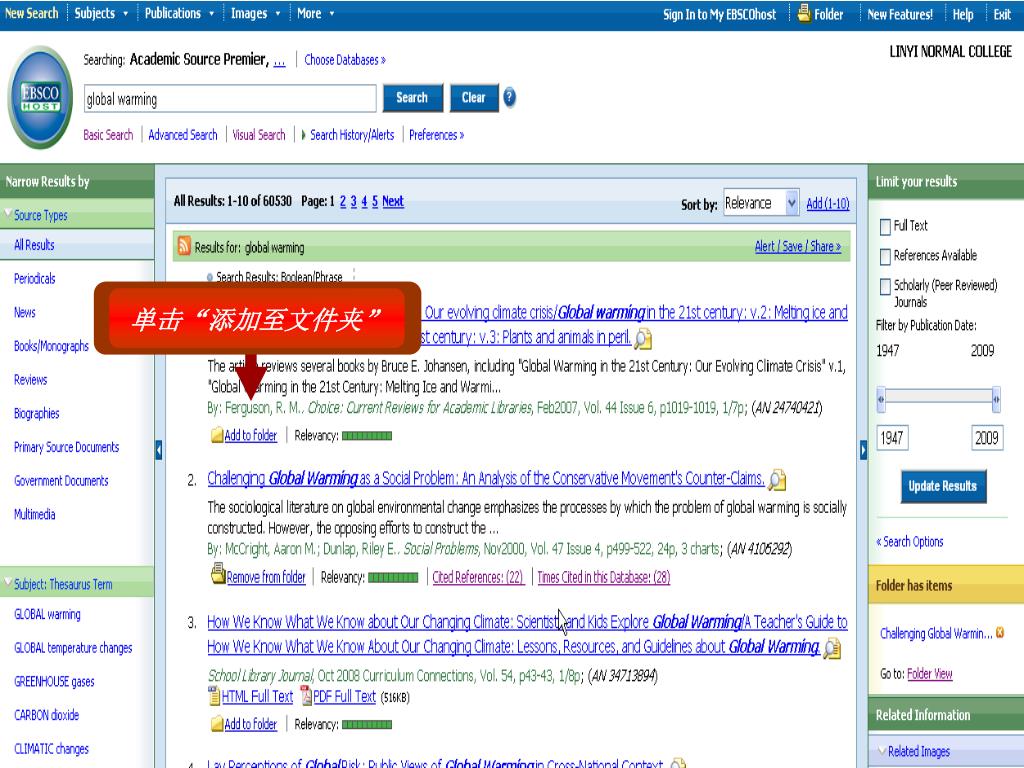The image size is (1024, 768).
Task: Open Visual Search mode
Action: [259, 135]
